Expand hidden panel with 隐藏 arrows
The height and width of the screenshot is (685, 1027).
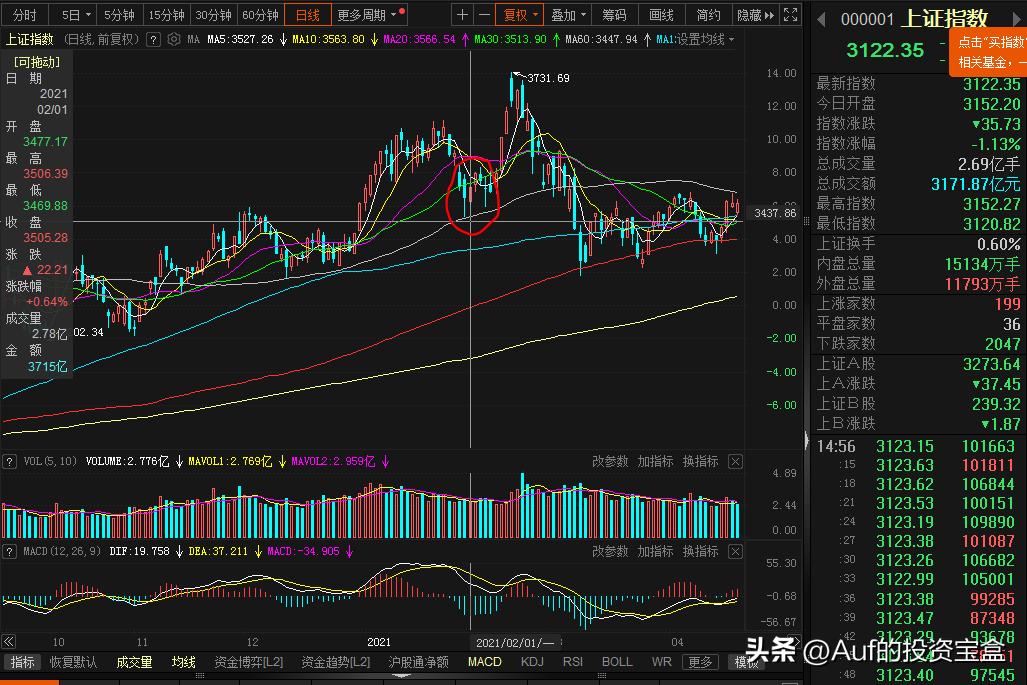755,14
